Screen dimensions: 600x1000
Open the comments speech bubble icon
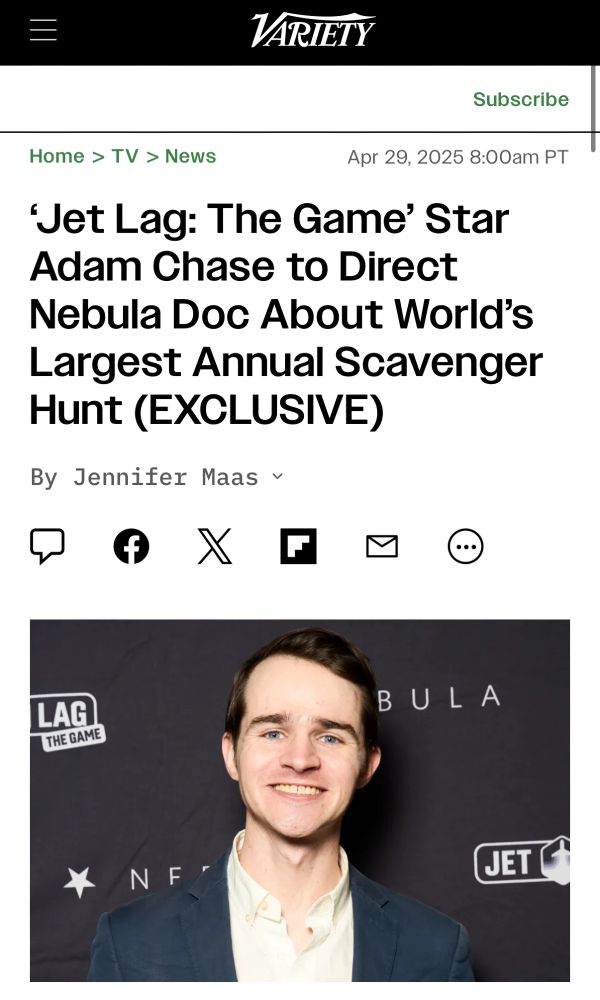pyautogui.click(x=47, y=546)
